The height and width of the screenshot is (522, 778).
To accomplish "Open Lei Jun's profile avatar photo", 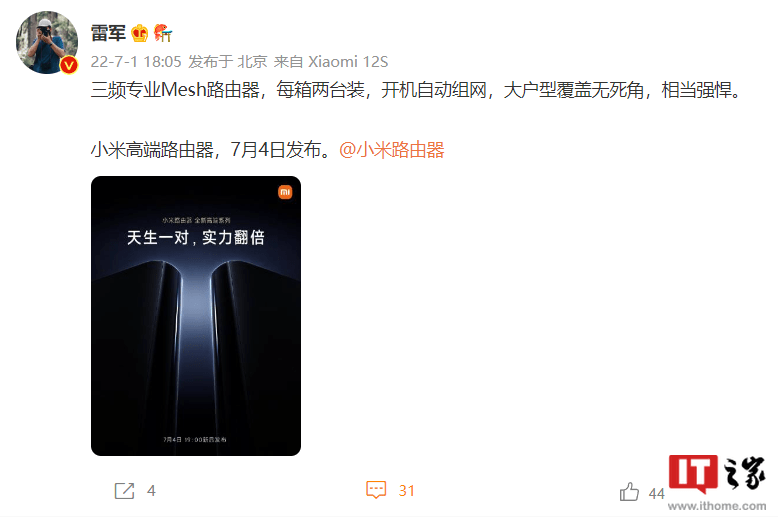I will click(x=47, y=43).
